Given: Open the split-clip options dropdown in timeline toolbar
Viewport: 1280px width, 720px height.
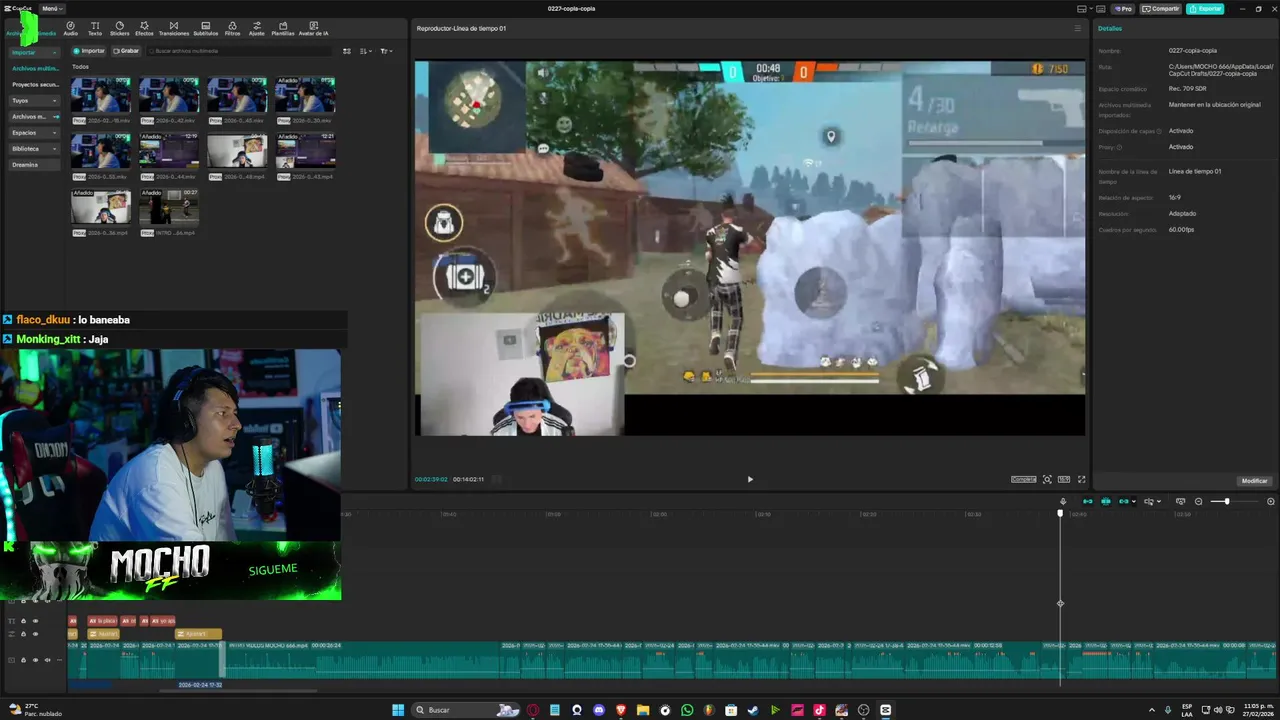Looking at the screenshot, I should [x=1159, y=501].
